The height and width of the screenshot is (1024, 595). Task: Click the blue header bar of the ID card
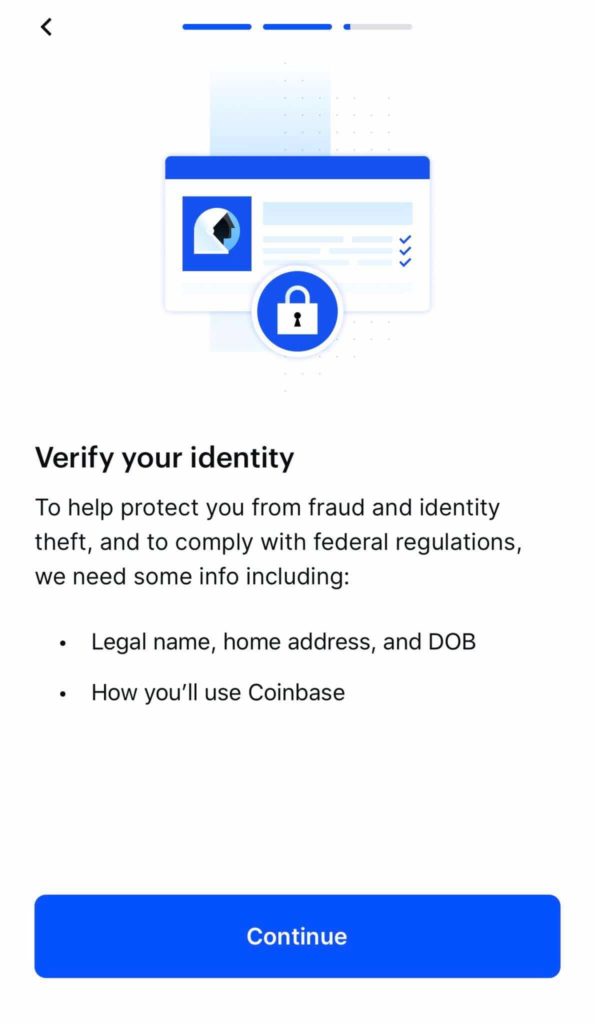click(x=297, y=167)
